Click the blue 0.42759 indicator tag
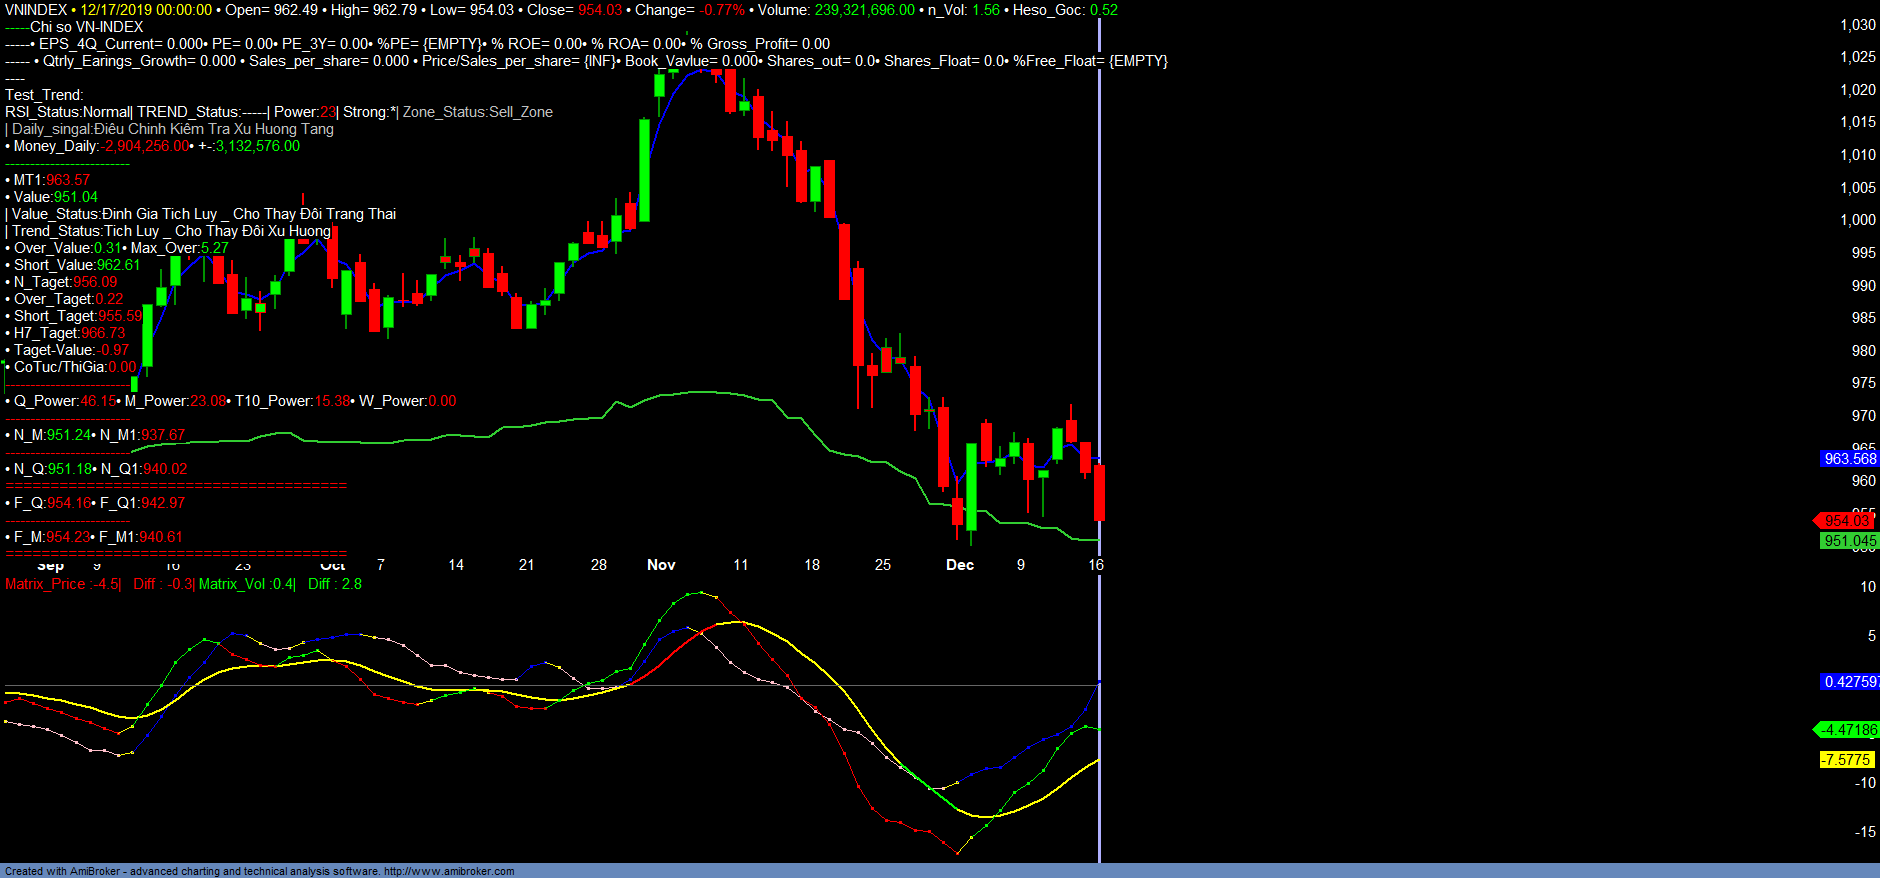This screenshot has width=1880, height=878. (1849, 682)
